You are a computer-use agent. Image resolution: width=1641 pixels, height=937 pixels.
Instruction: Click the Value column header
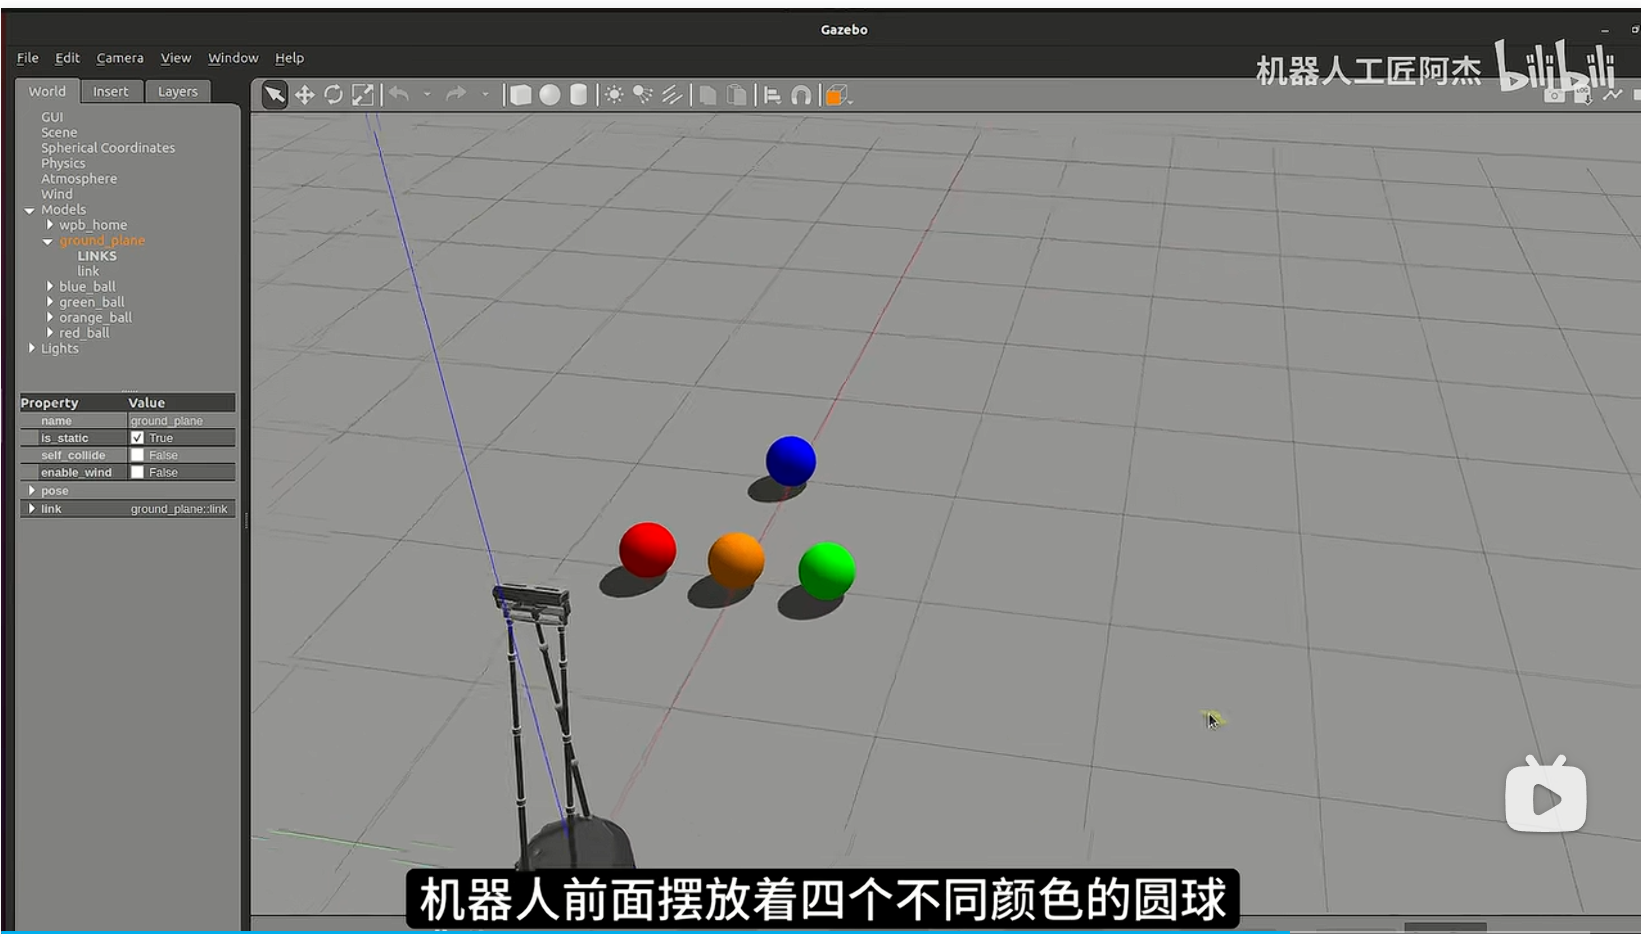click(181, 403)
